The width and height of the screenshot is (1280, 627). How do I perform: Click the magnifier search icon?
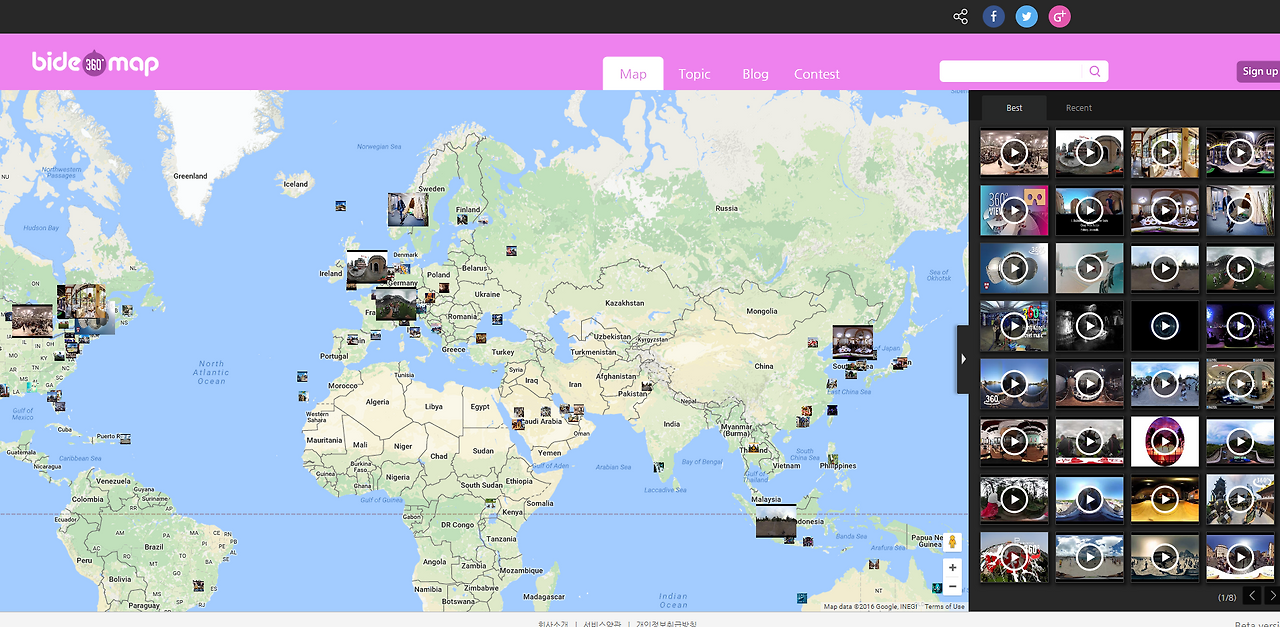[x=1095, y=71]
